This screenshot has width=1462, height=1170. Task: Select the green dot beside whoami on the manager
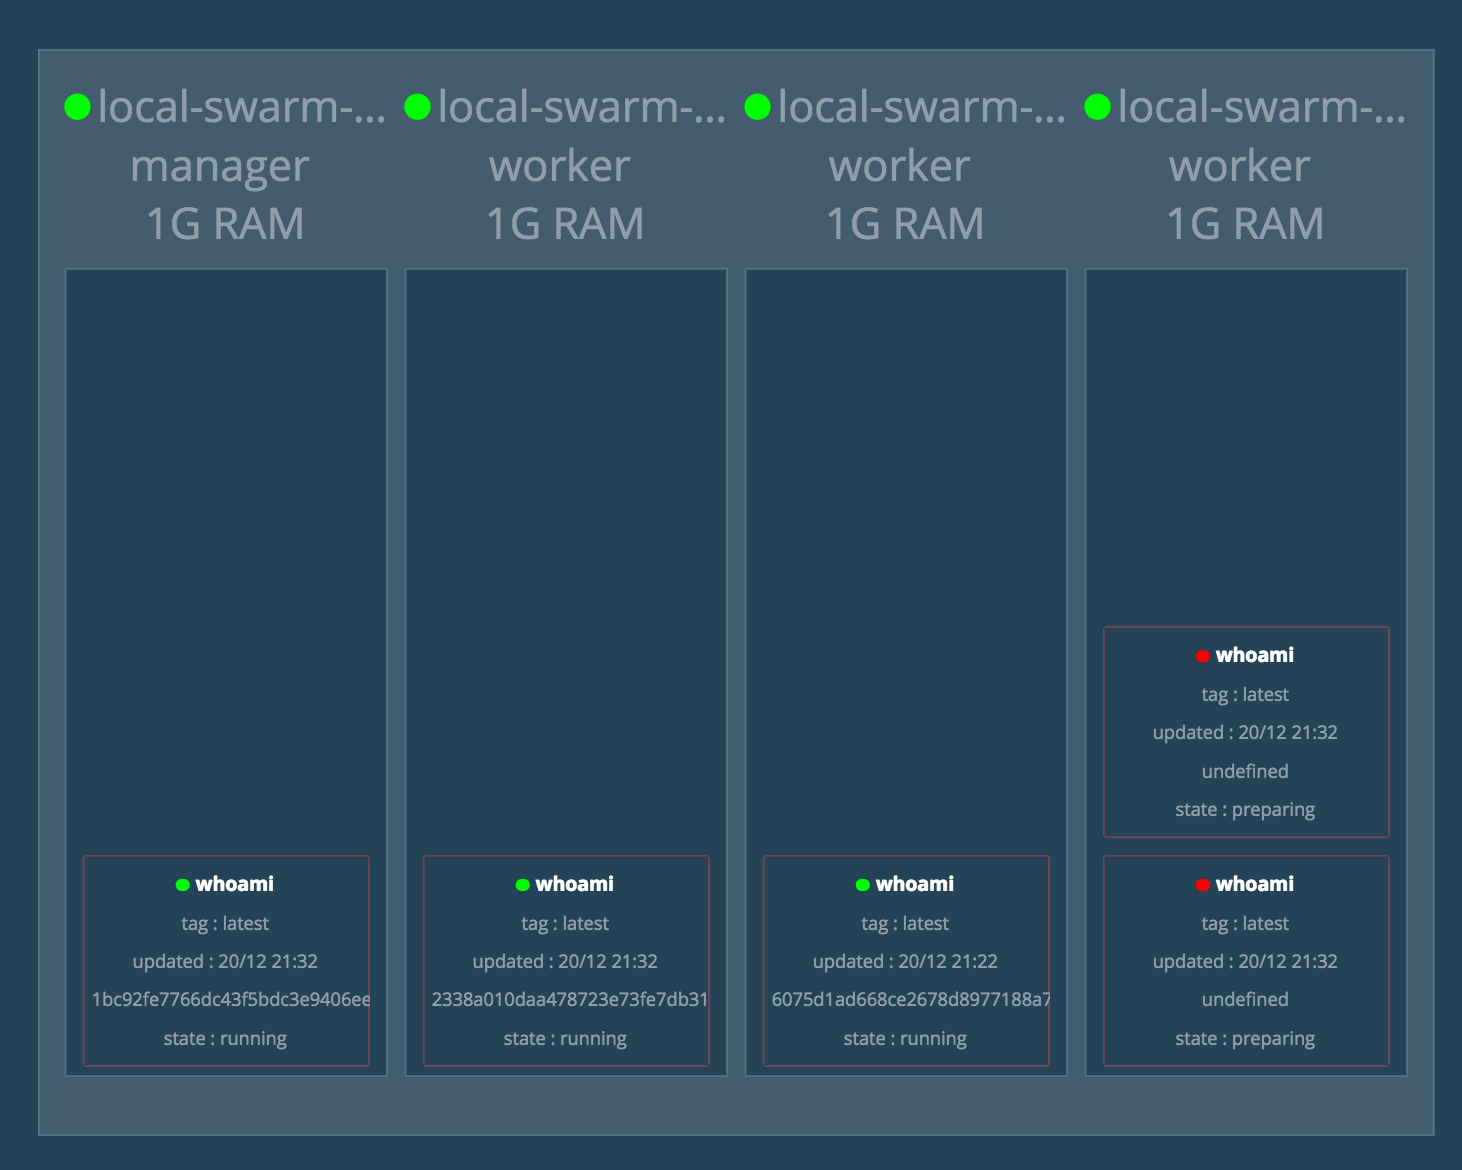click(182, 884)
